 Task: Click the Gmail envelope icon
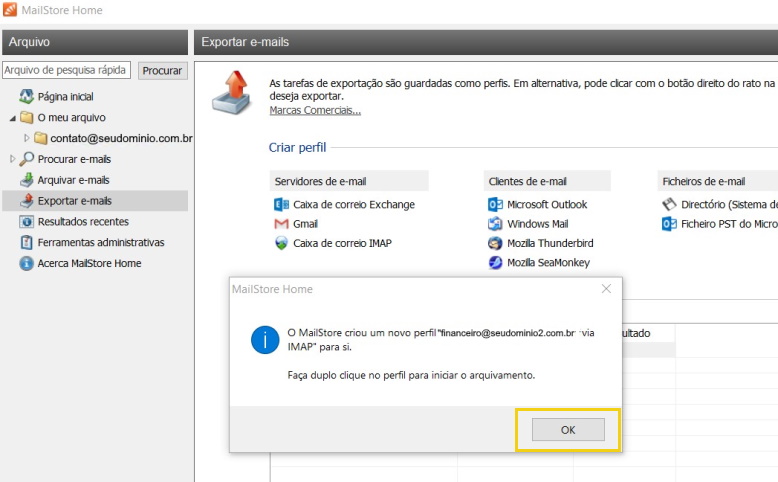[x=281, y=224]
